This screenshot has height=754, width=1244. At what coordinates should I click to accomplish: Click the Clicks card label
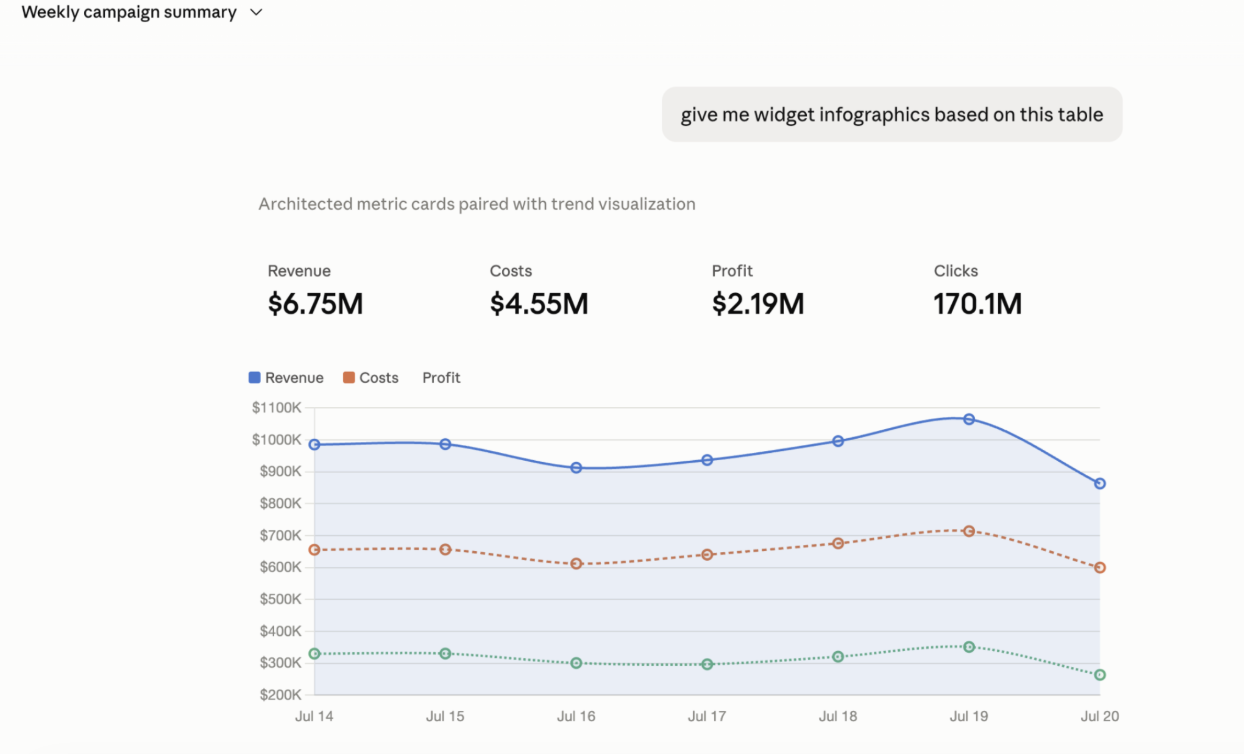pyautogui.click(x=956, y=271)
